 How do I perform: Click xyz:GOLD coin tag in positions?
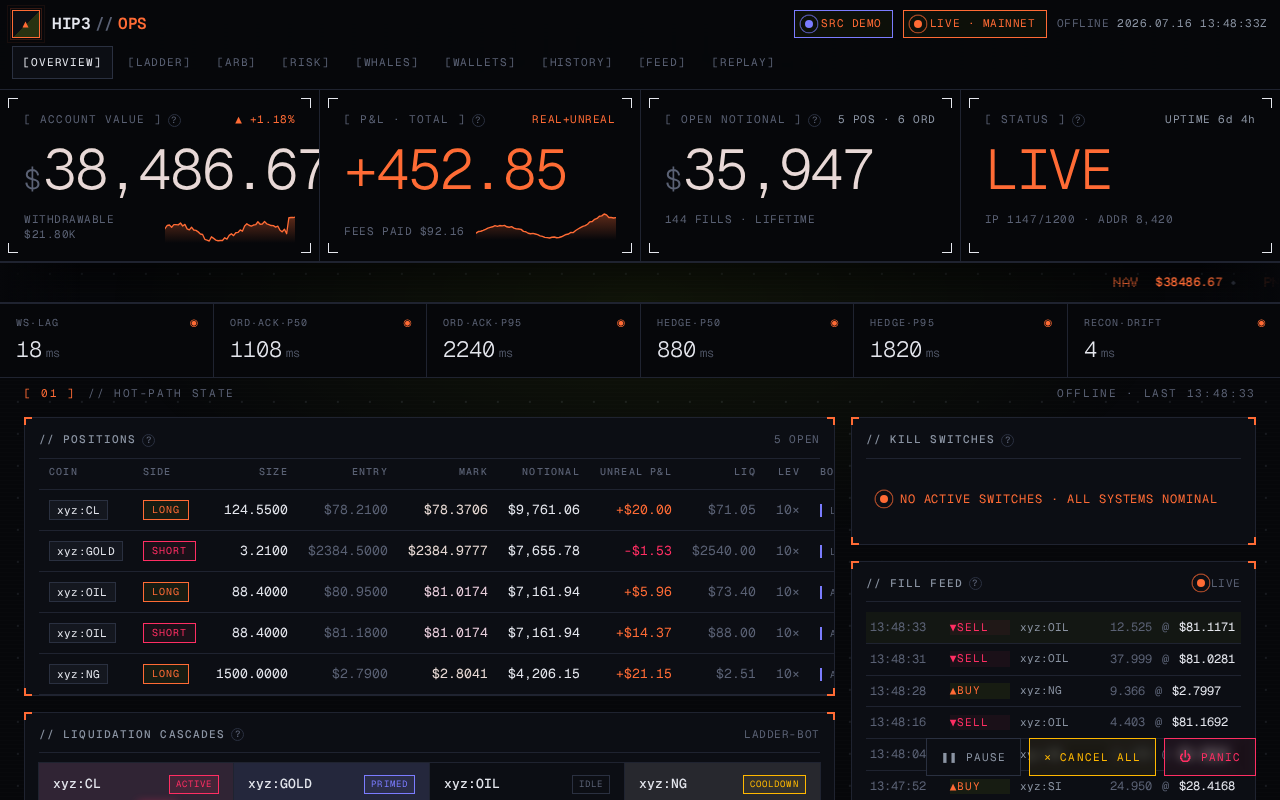86,551
